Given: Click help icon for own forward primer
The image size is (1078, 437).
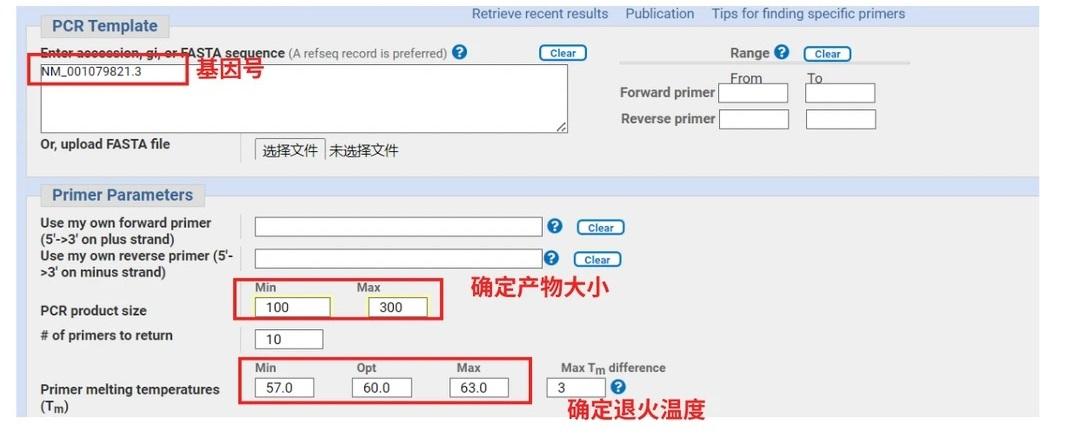Looking at the screenshot, I should pos(556,227).
